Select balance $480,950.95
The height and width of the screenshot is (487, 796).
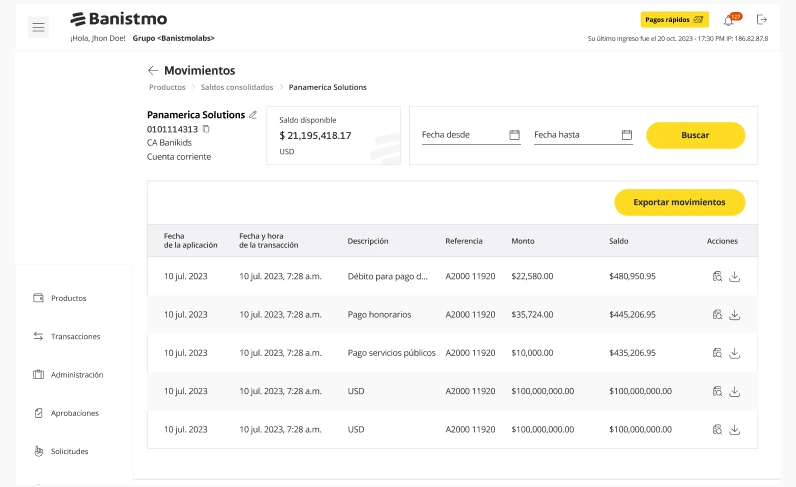[632, 276]
